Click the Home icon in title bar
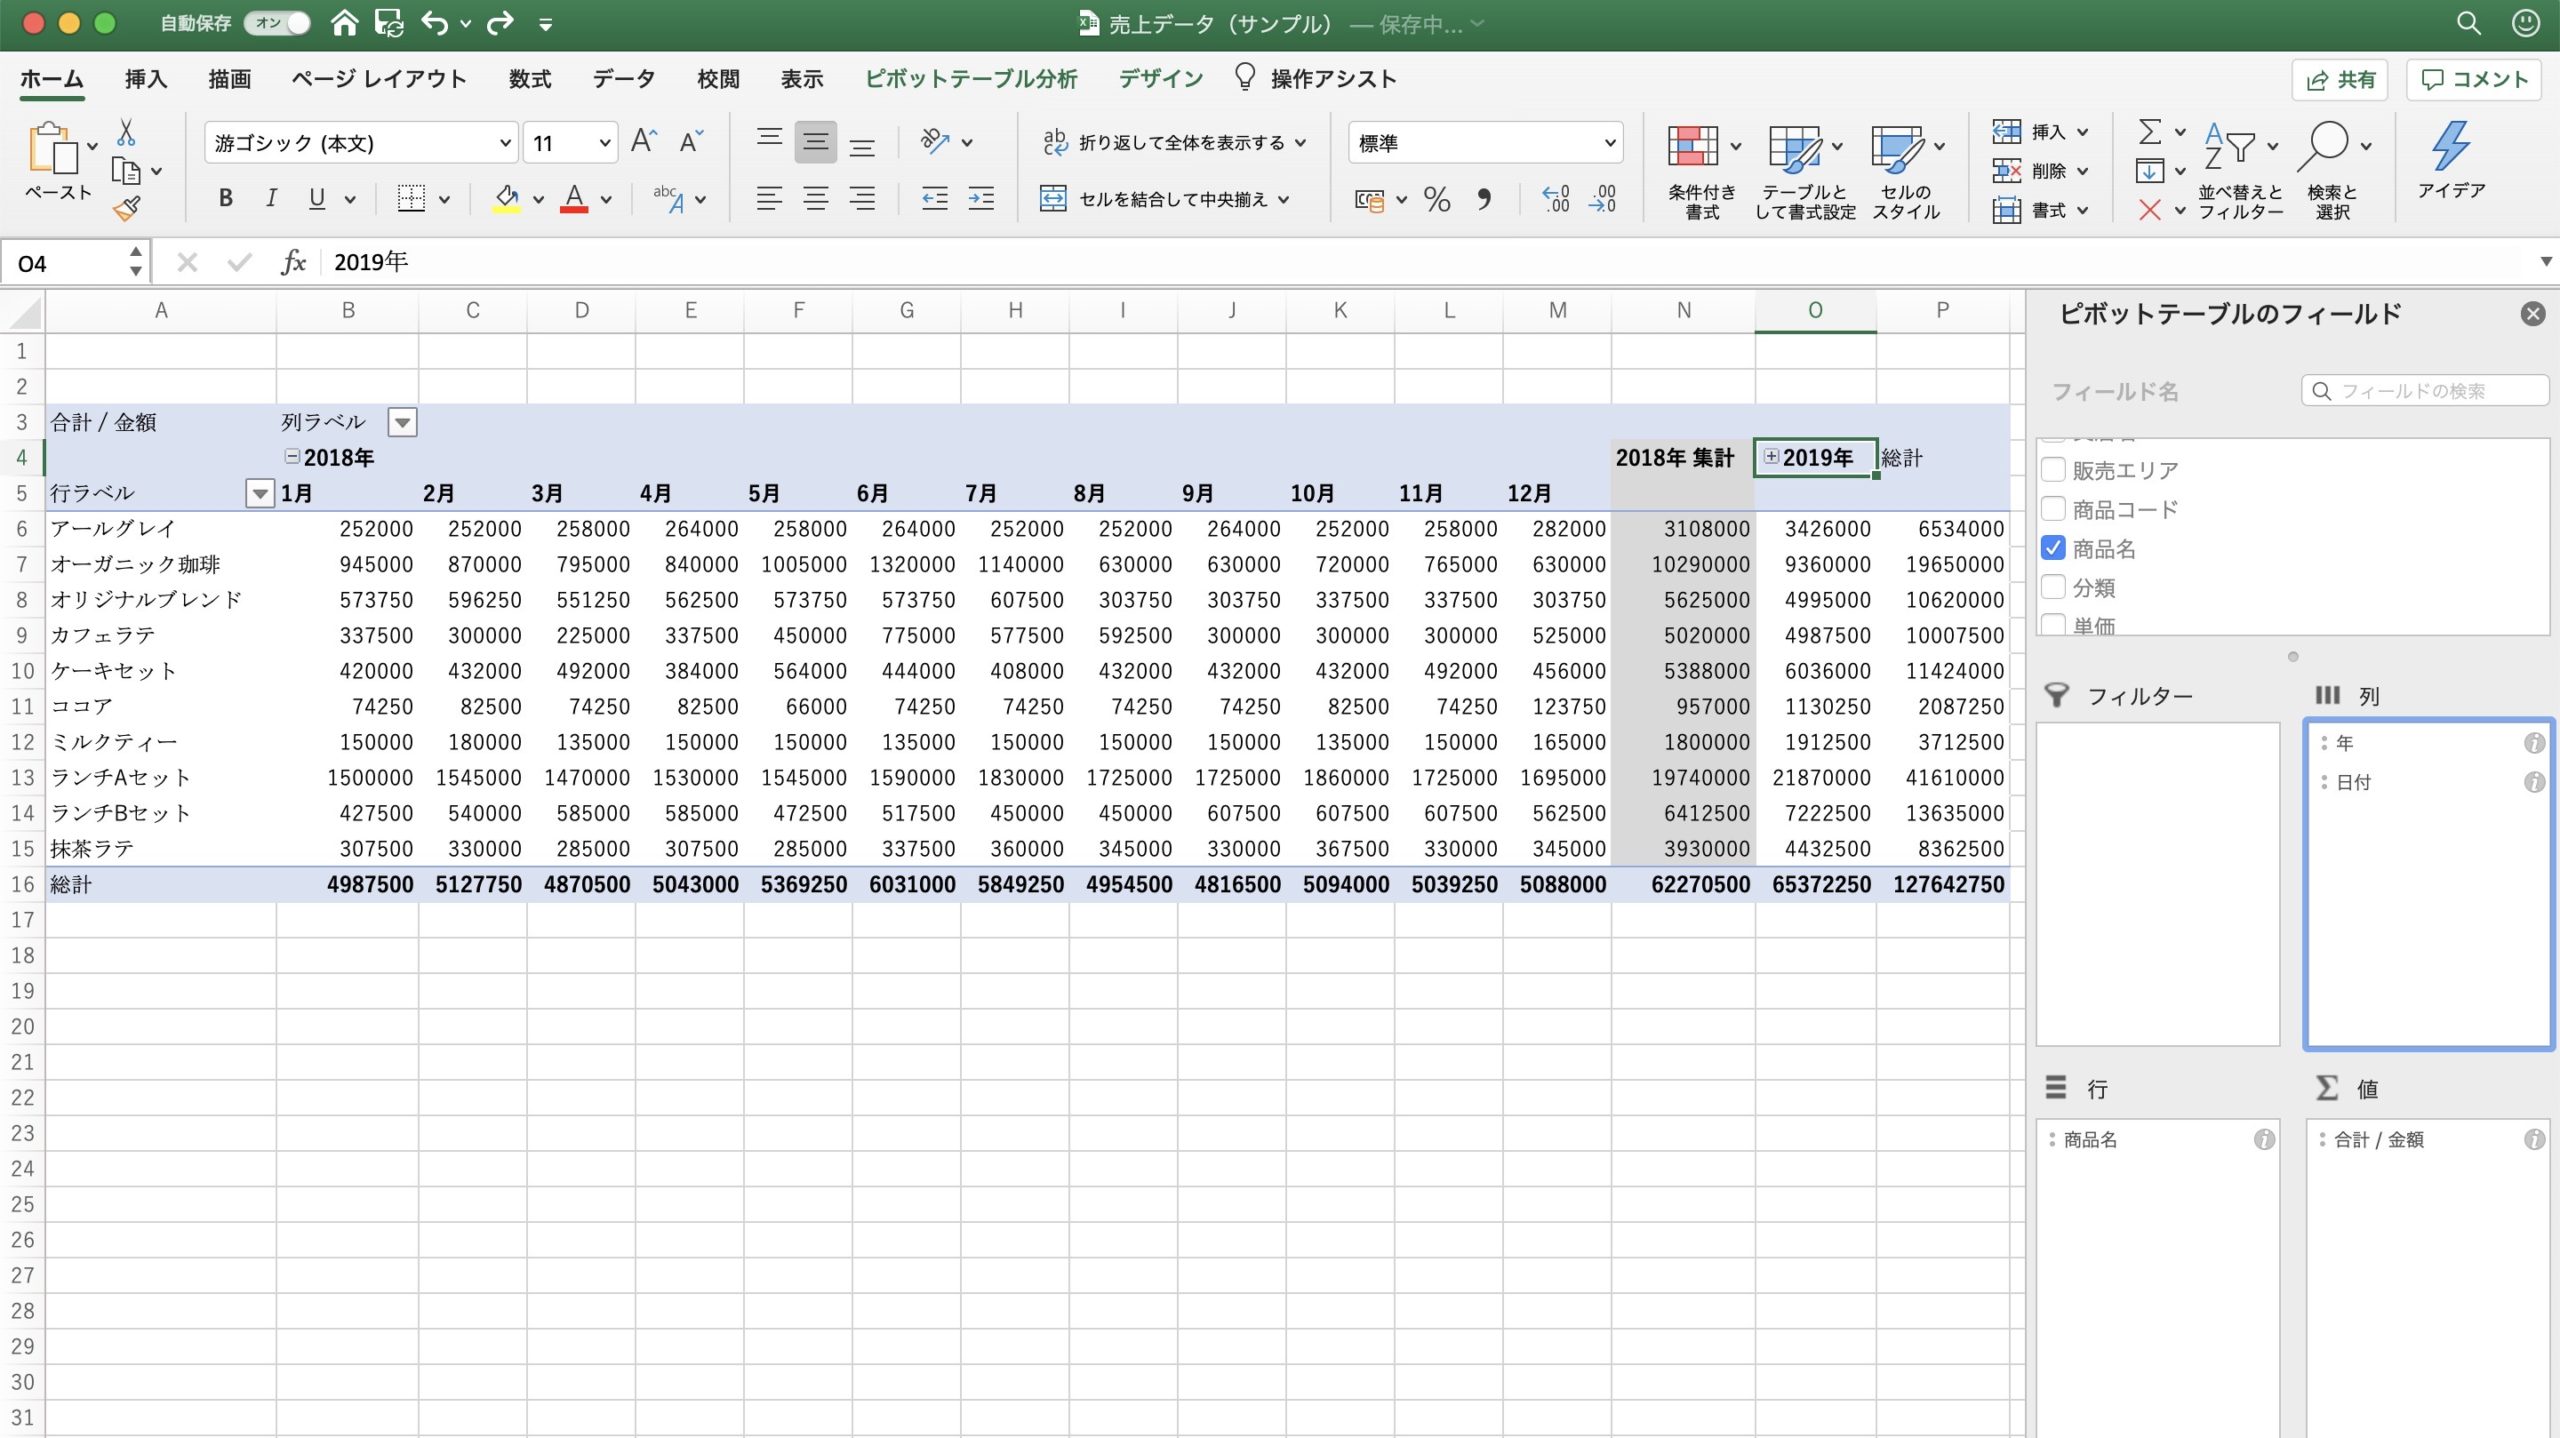This screenshot has width=2560, height=1438. coord(344,23)
